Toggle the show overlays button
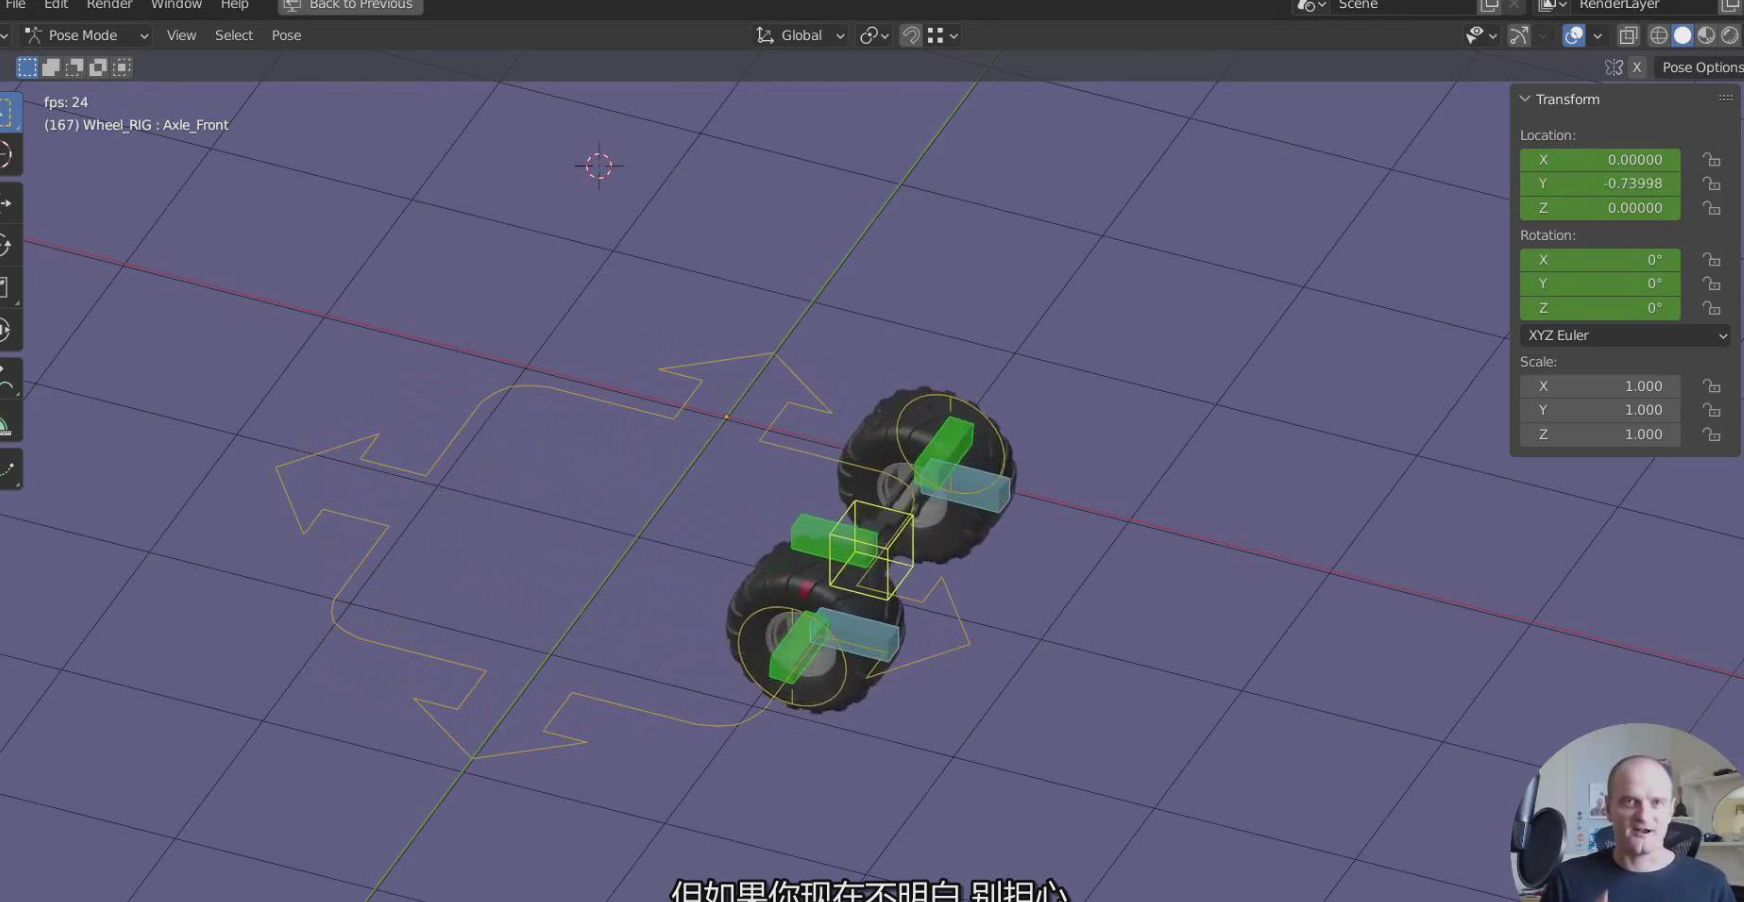This screenshot has height=902, width=1744. (x=1574, y=36)
